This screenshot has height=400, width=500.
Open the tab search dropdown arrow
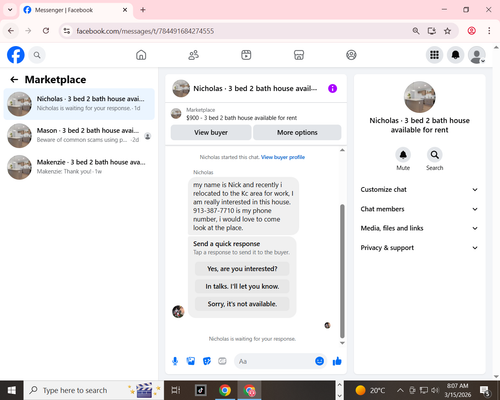[10, 10]
